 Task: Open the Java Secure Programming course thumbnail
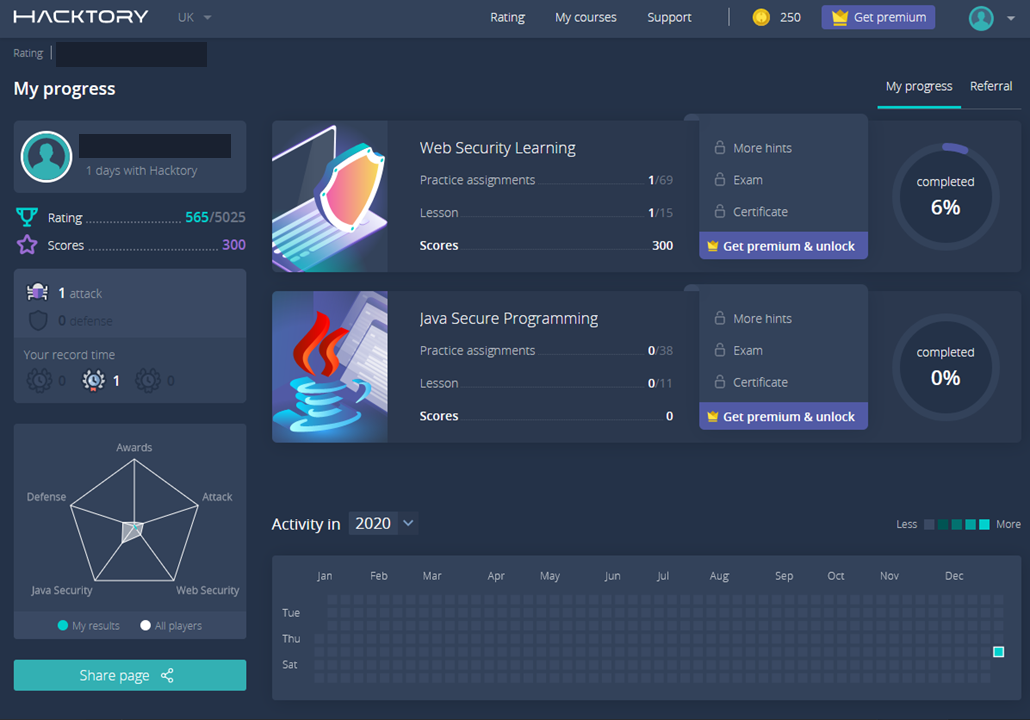click(x=330, y=367)
